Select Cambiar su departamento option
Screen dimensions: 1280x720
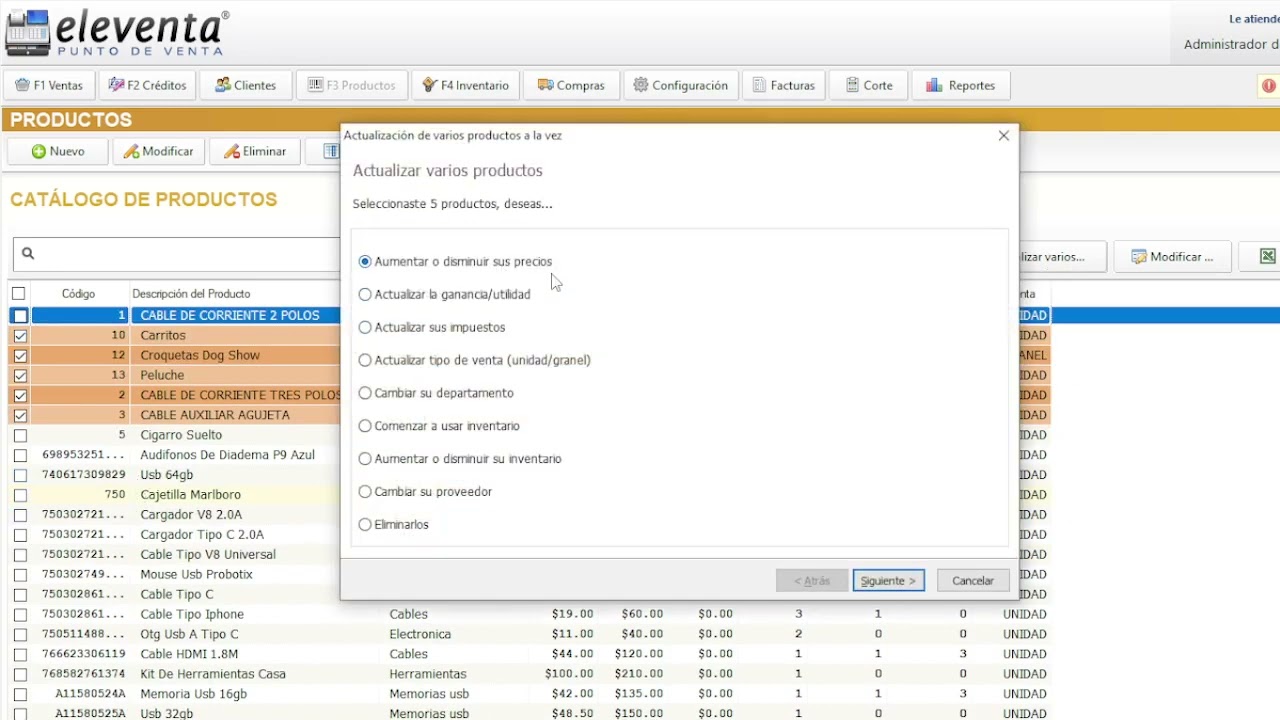(436, 394)
